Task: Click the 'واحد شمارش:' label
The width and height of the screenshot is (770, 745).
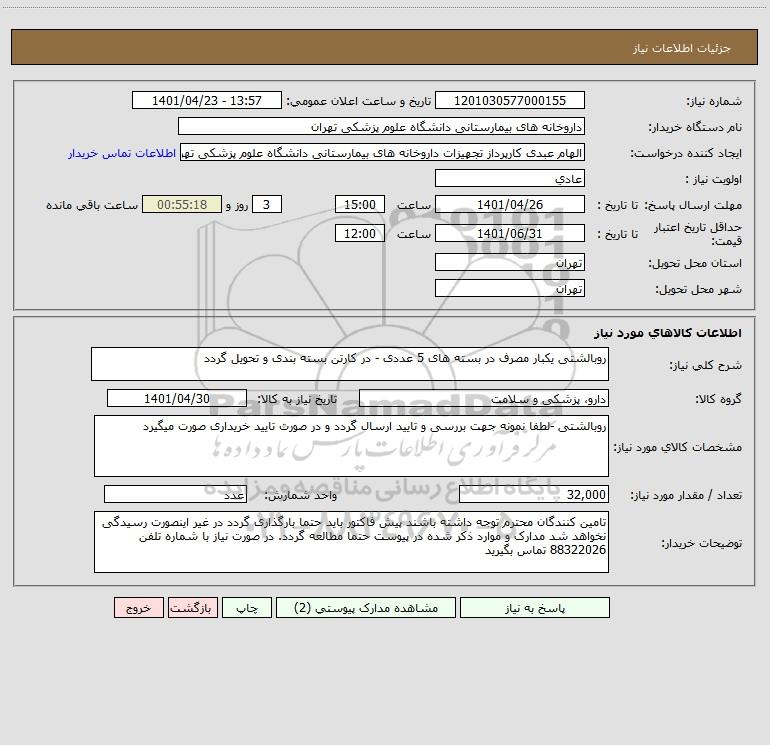Action: click(x=301, y=496)
